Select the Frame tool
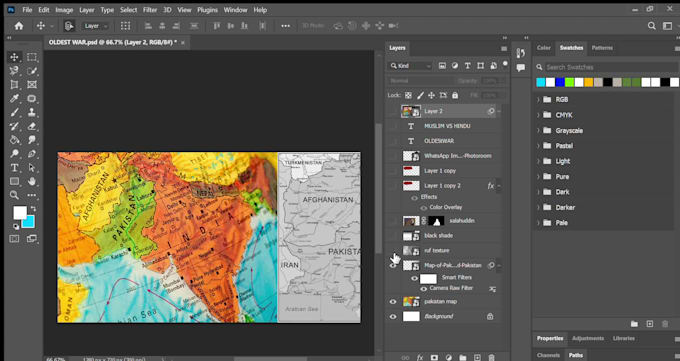 [x=32, y=85]
